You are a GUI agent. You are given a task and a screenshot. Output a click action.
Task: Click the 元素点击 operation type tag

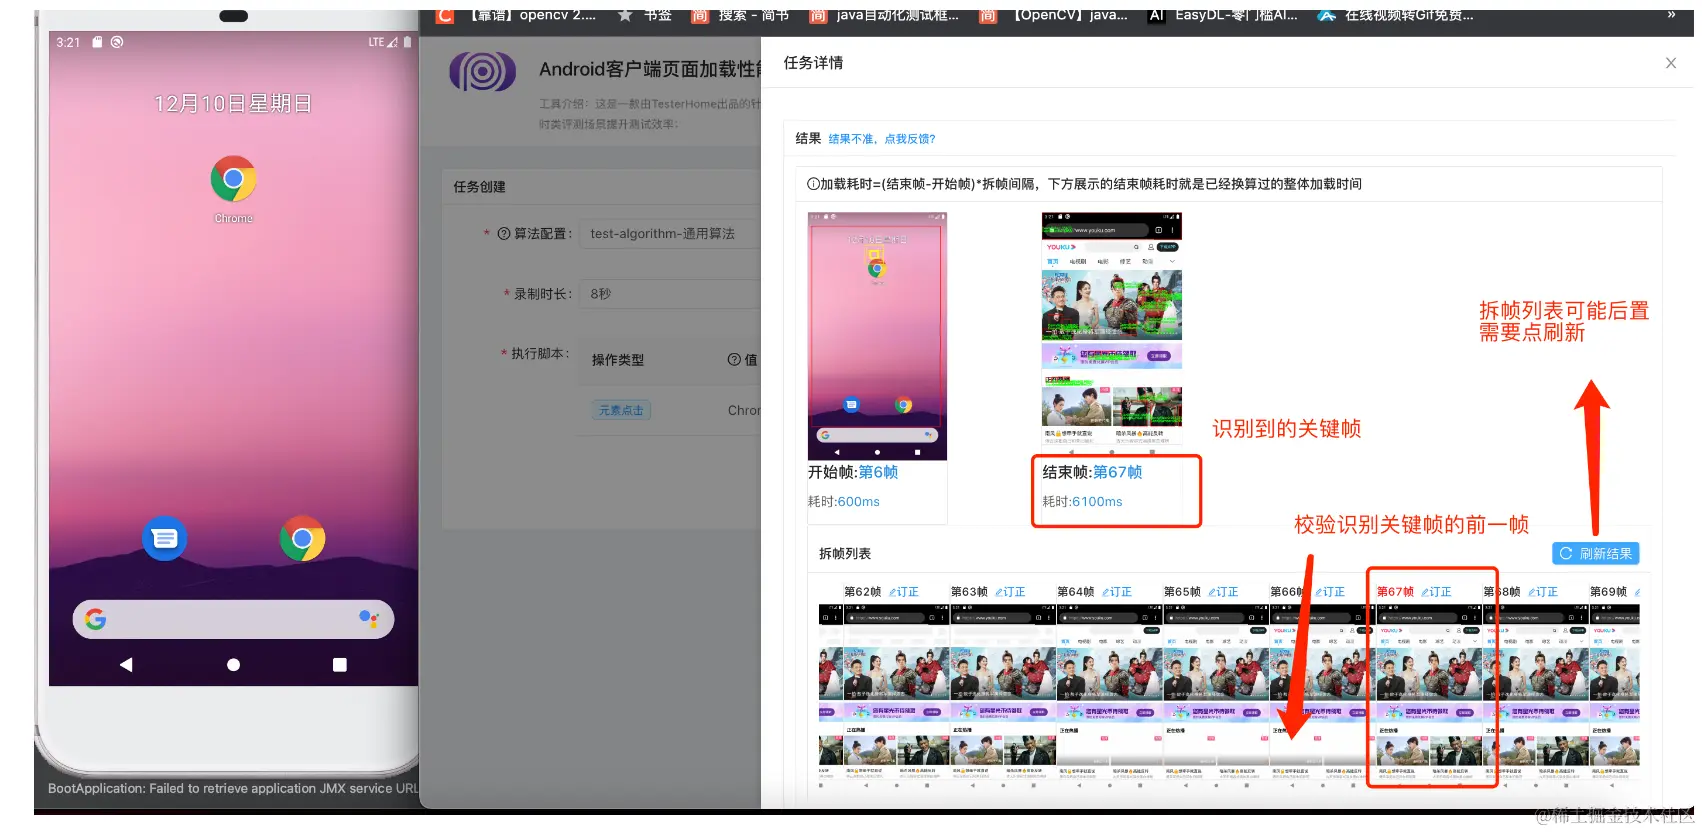point(621,410)
